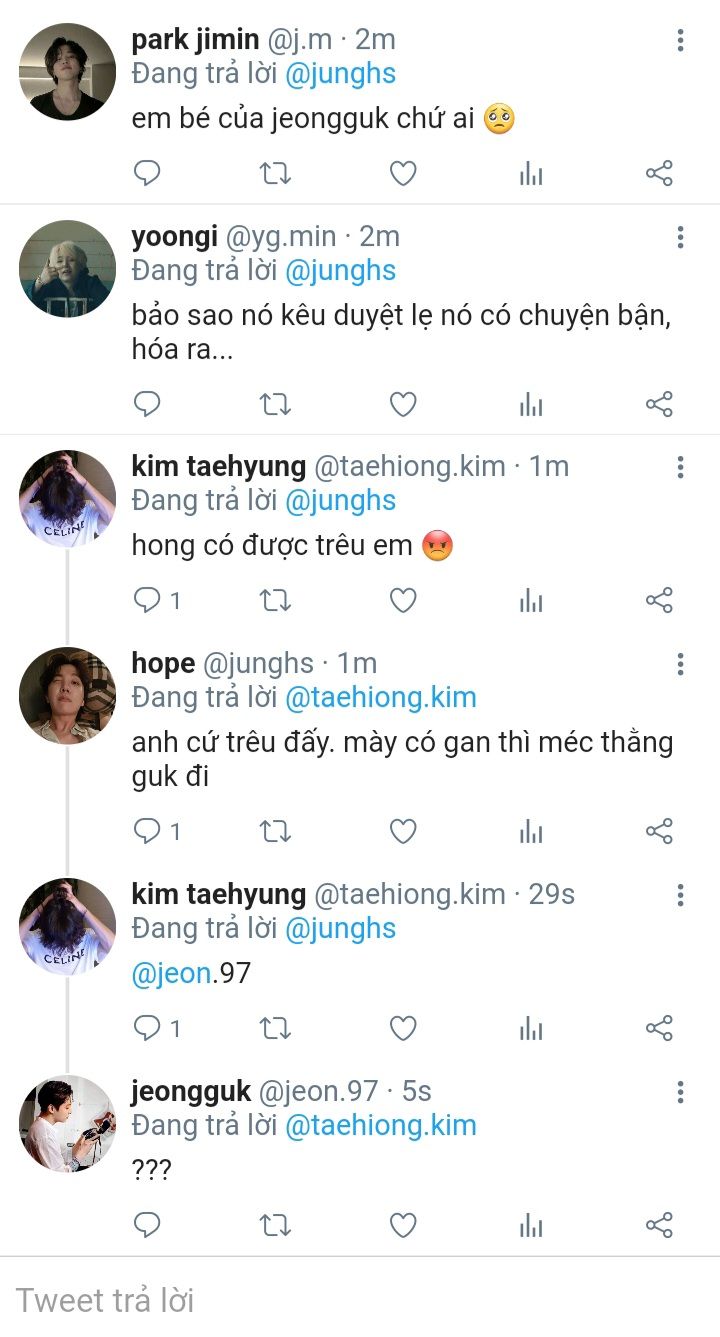The height and width of the screenshot is (1337, 720).
Task: Open more options for park jimin's tweet
Action: tap(680, 40)
